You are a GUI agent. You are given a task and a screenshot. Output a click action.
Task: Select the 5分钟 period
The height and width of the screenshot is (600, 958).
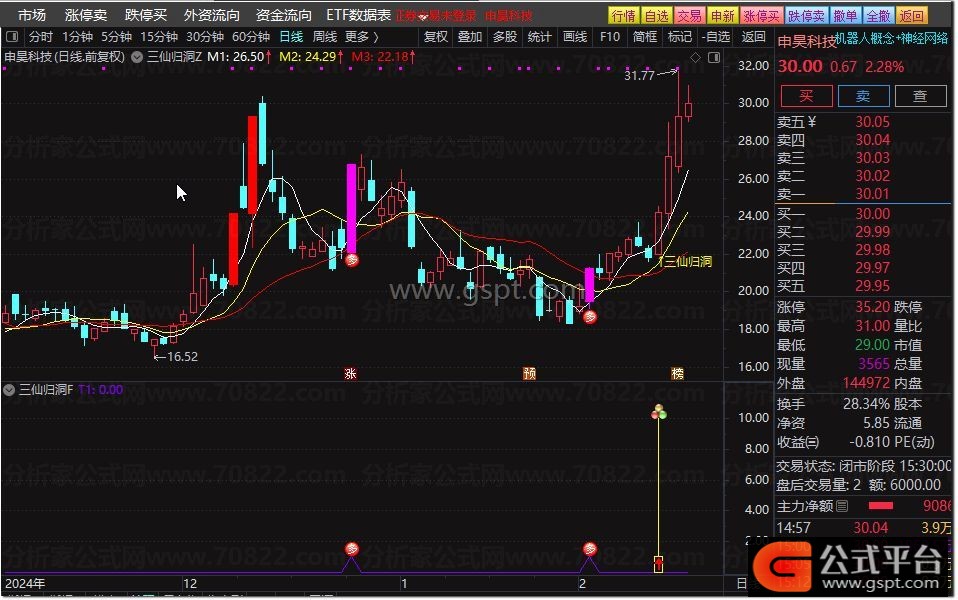(x=117, y=37)
